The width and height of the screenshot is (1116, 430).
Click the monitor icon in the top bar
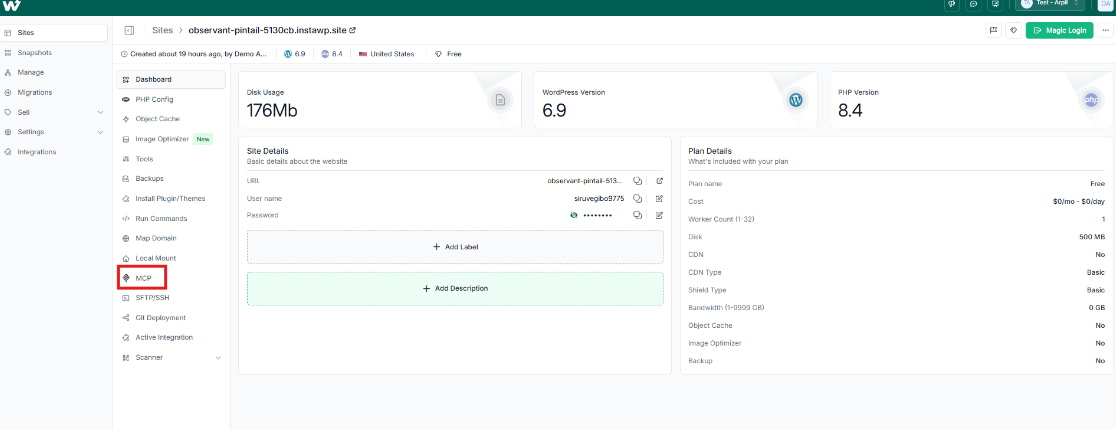994,4
